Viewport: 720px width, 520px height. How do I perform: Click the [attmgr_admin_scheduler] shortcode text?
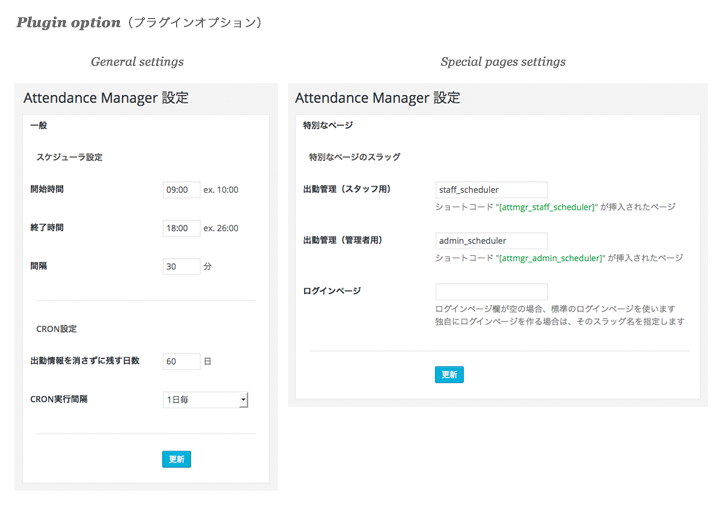tap(552, 258)
